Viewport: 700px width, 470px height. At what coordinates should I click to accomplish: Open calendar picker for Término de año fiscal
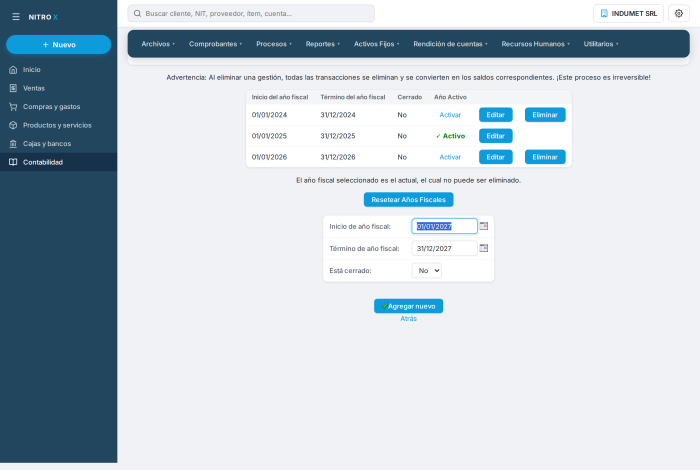click(483, 248)
